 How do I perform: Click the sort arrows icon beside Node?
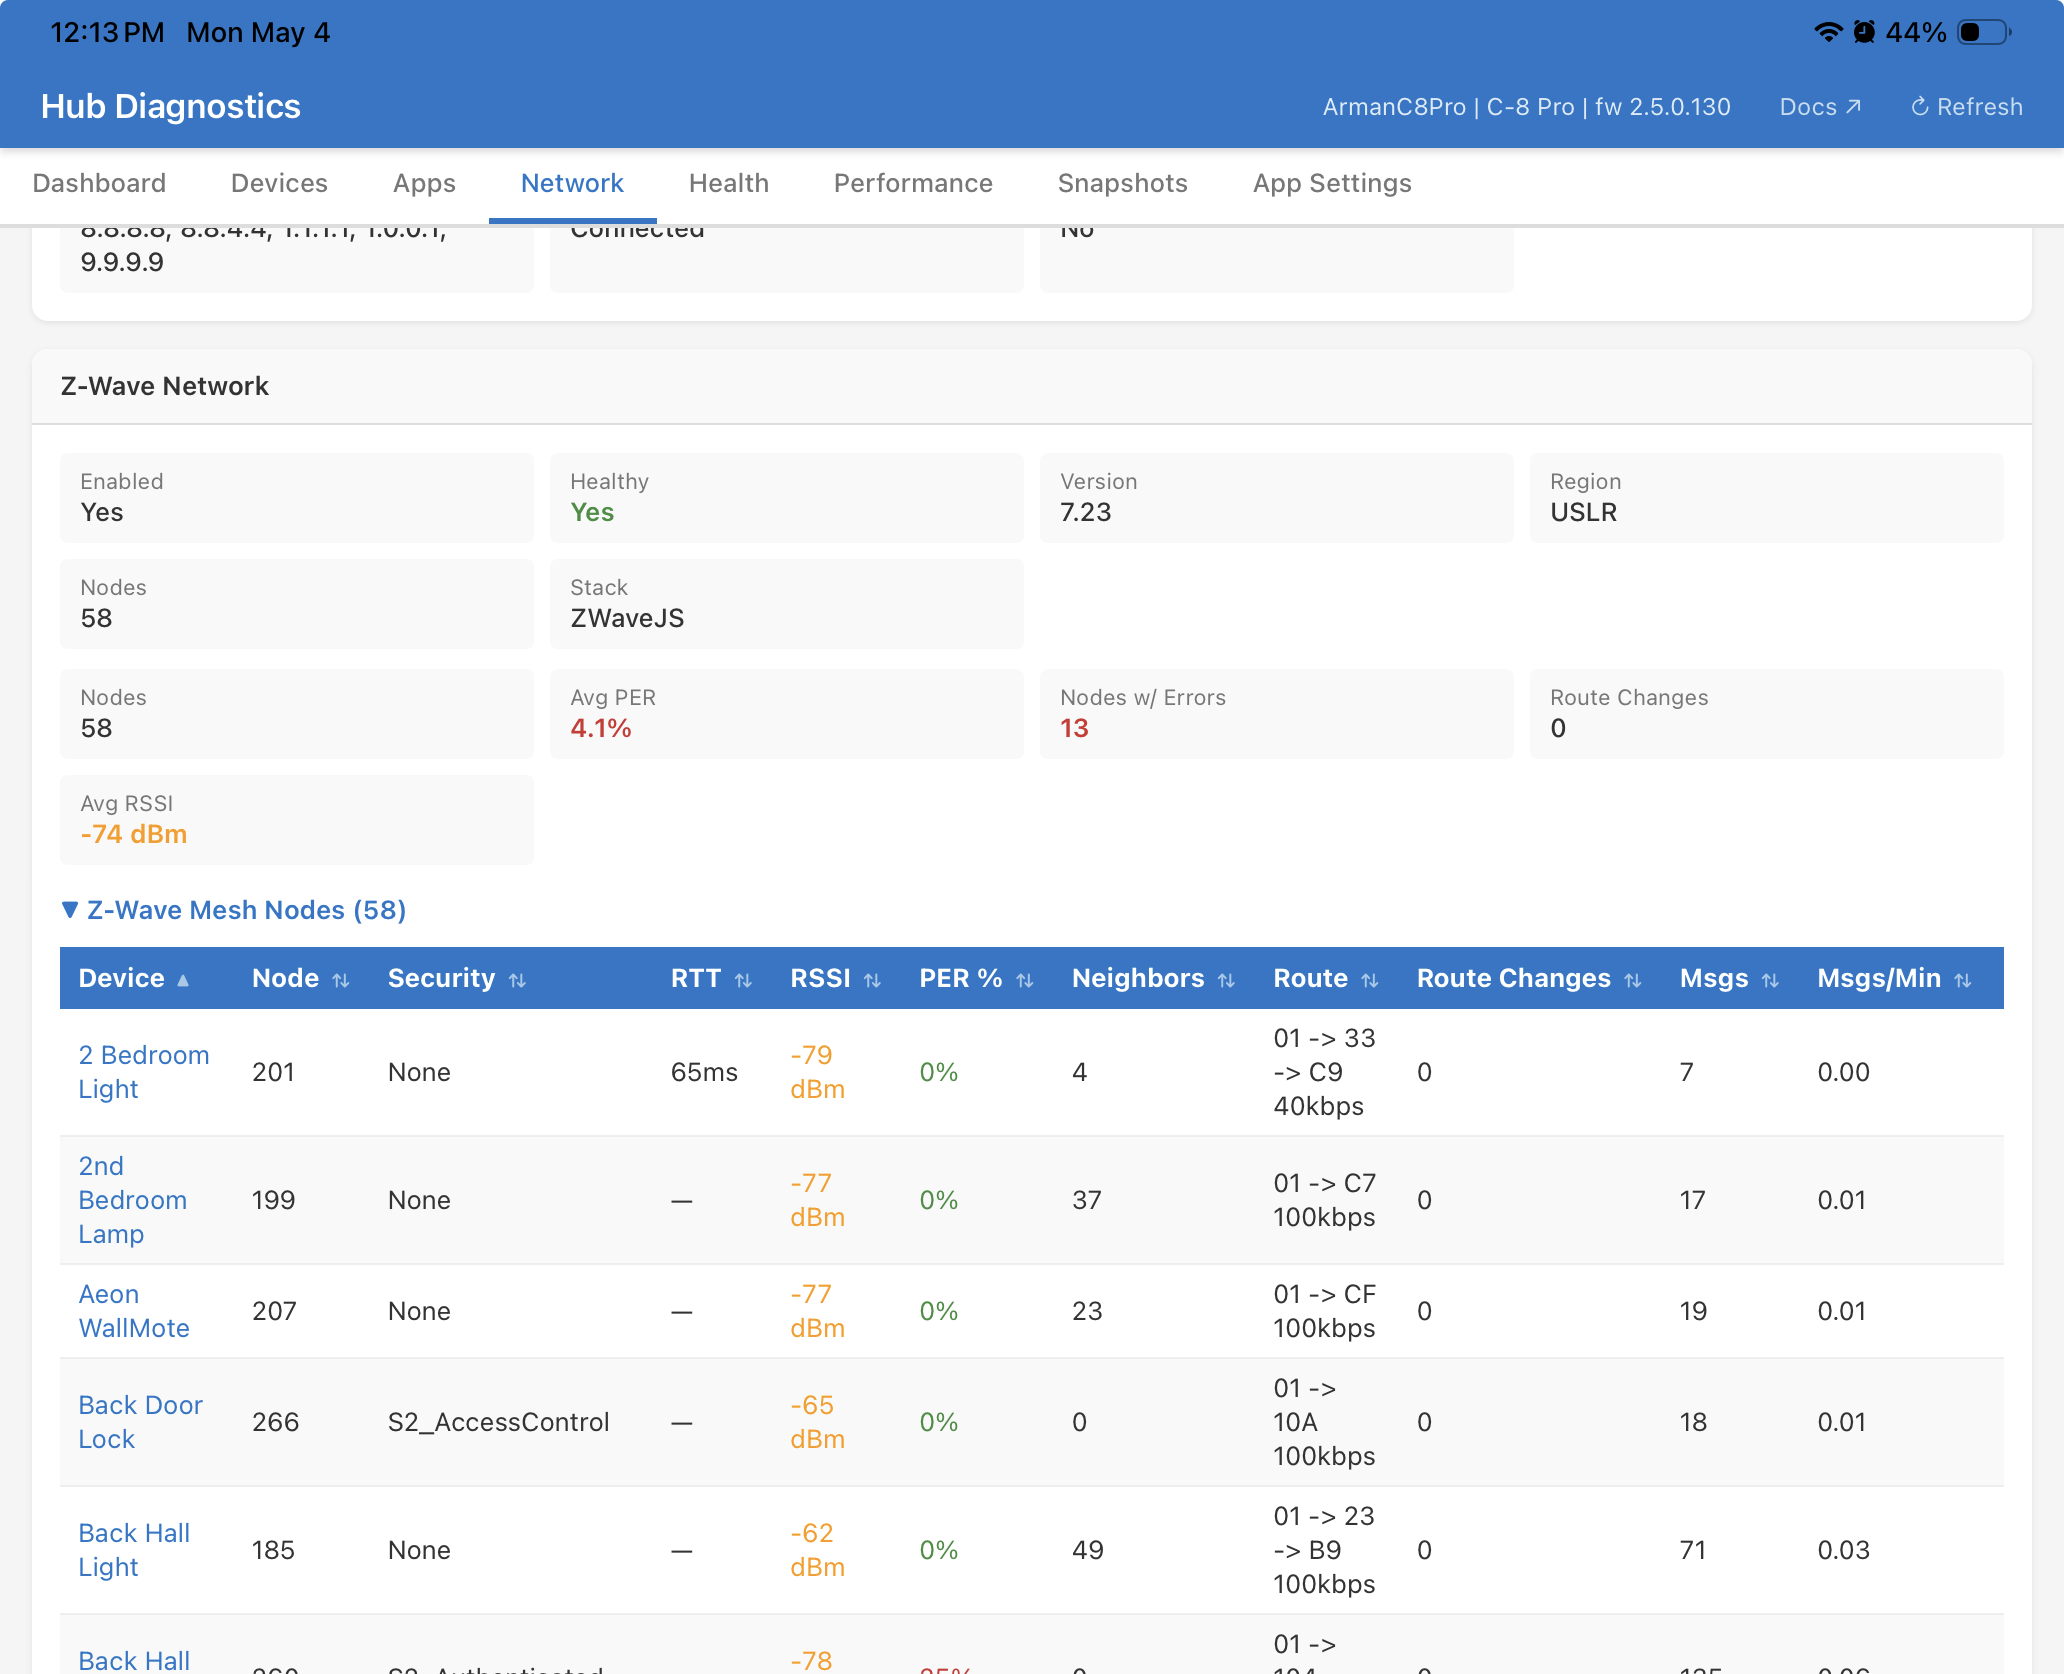click(341, 980)
